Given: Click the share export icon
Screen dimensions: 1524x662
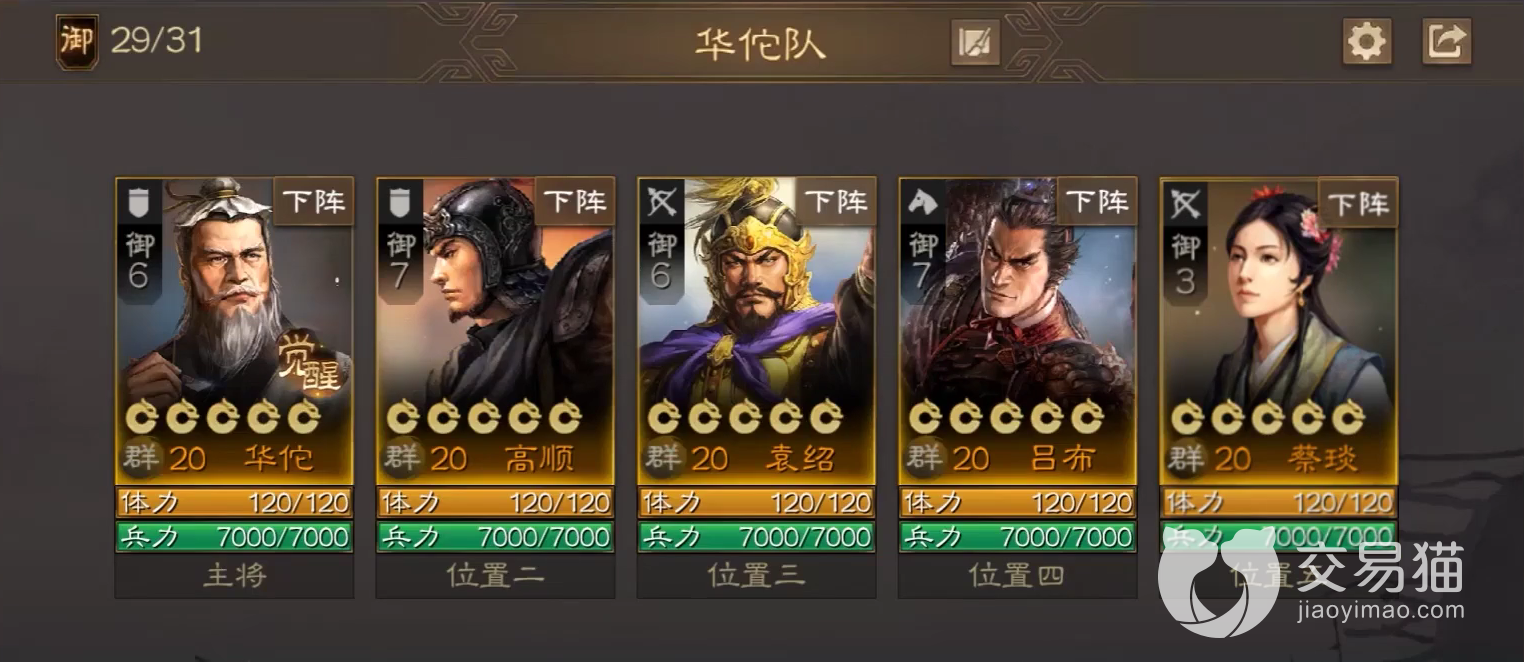Looking at the screenshot, I should (x=1447, y=42).
